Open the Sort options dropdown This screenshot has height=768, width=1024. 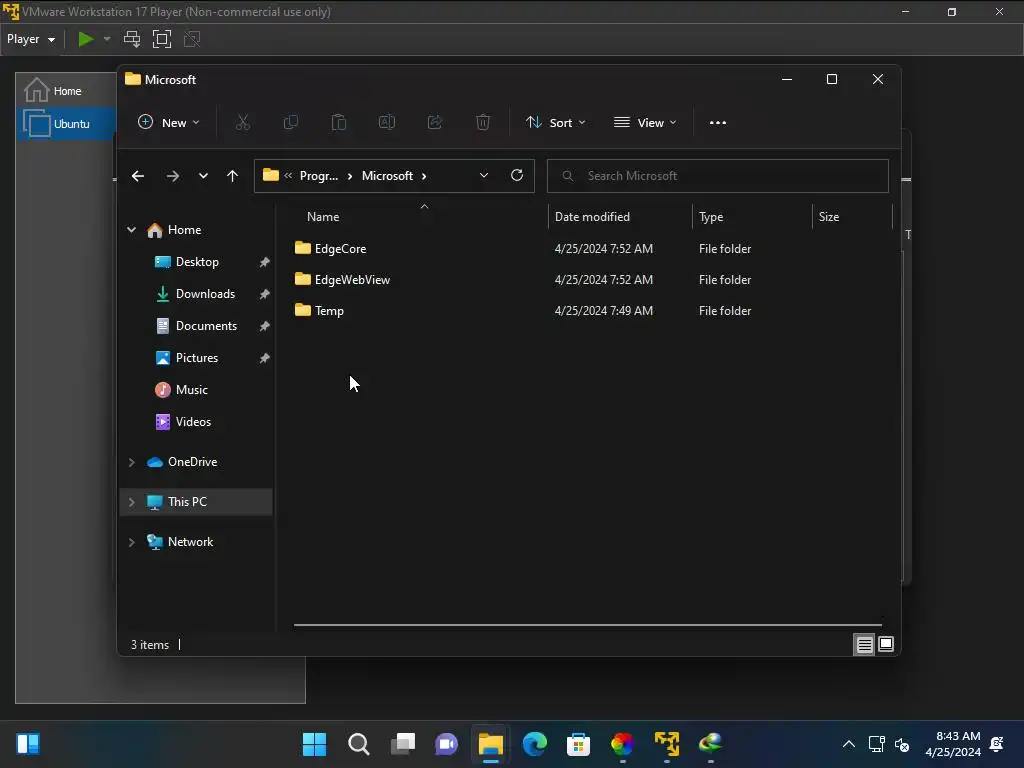[556, 123]
